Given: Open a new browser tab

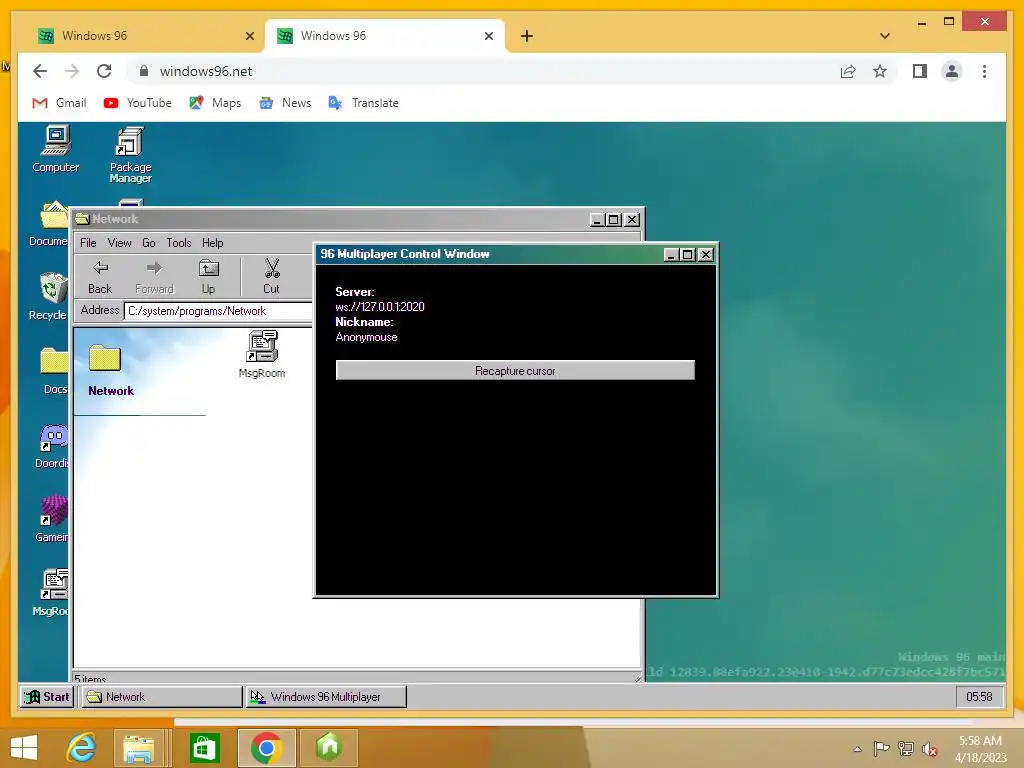Looking at the screenshot, I should pos(527,37).
